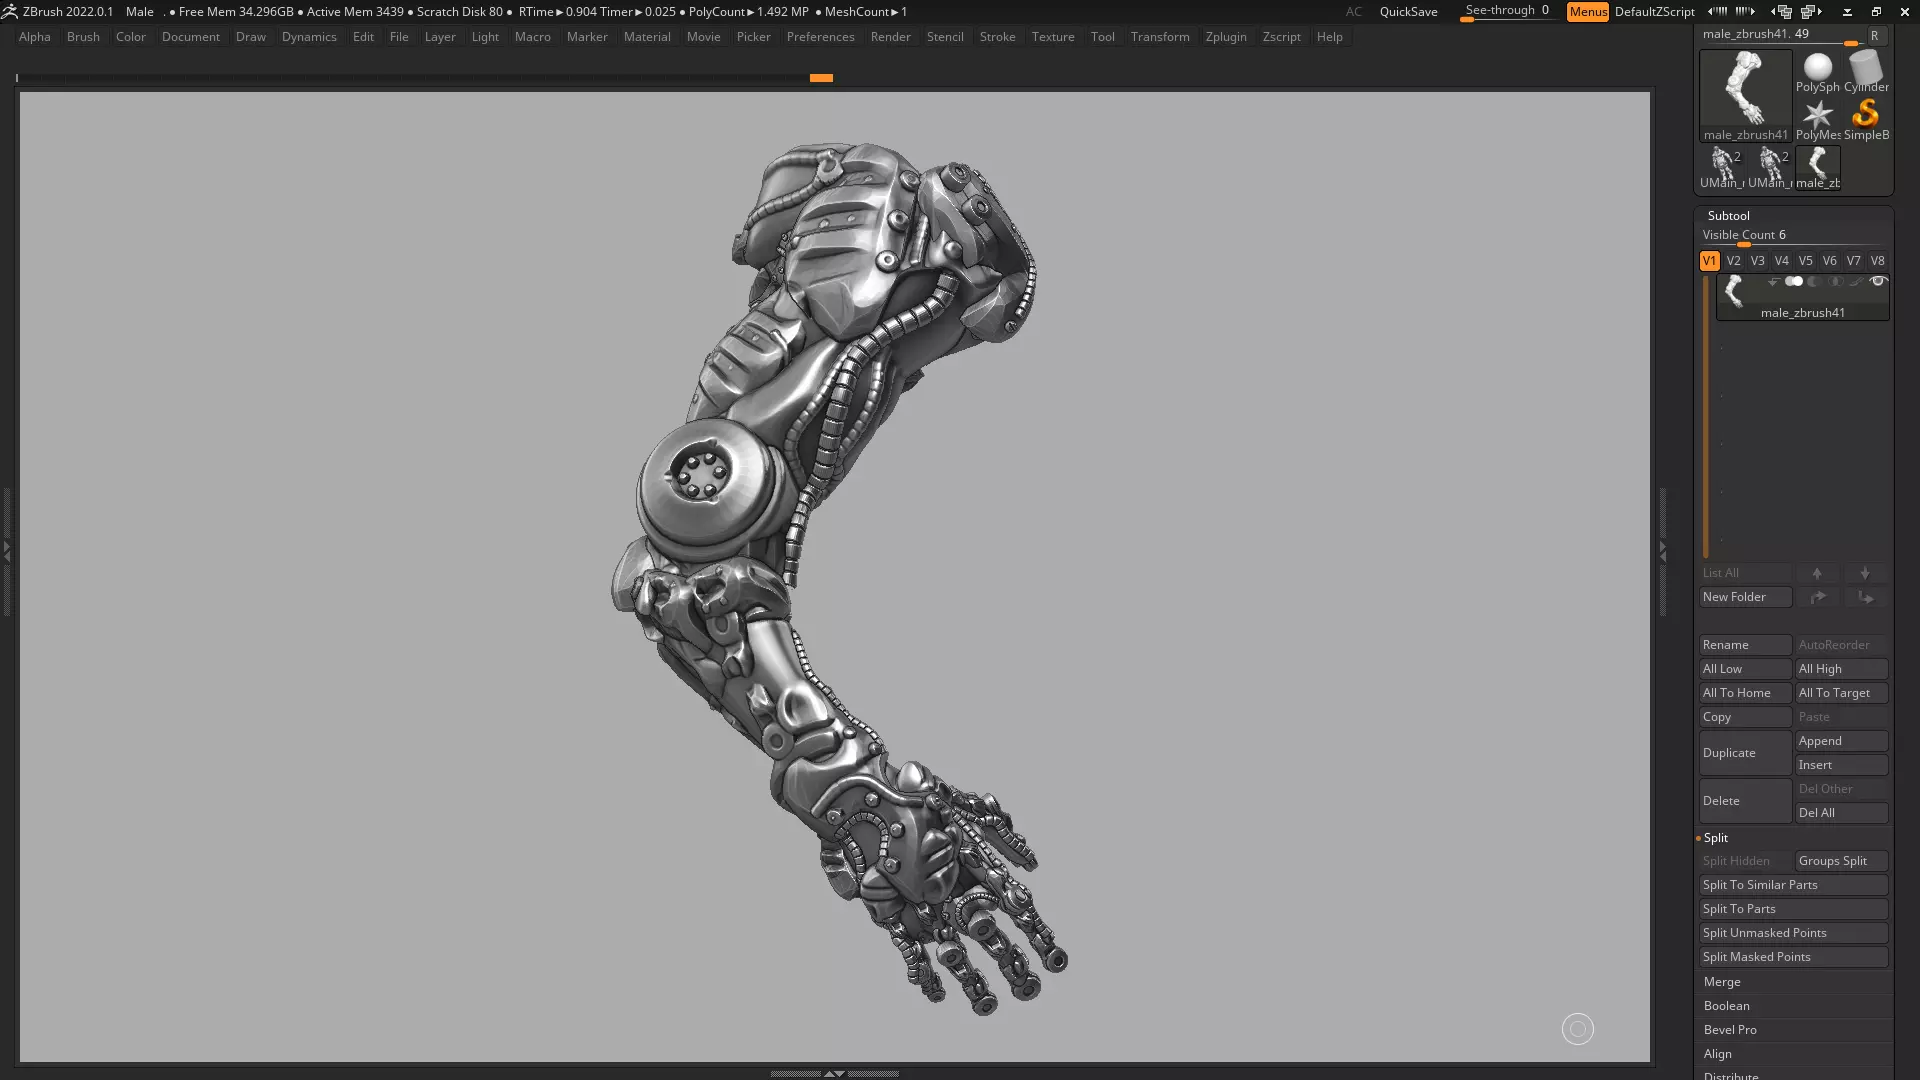Select the Cylinder3D tool icon

(1865, 69)
